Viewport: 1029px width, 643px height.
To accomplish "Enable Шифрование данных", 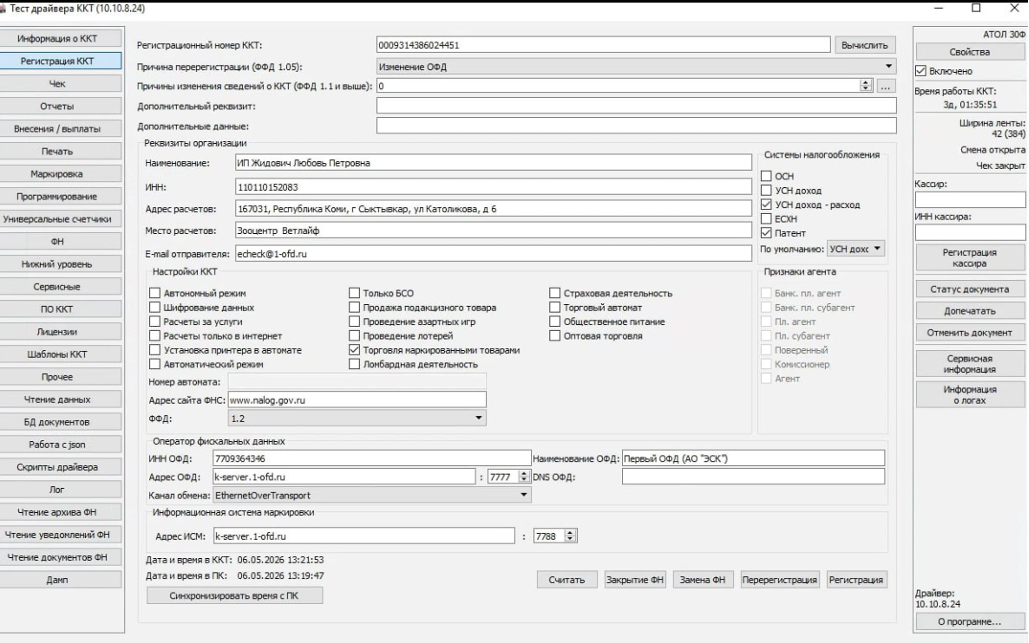I will click(155, 307).
